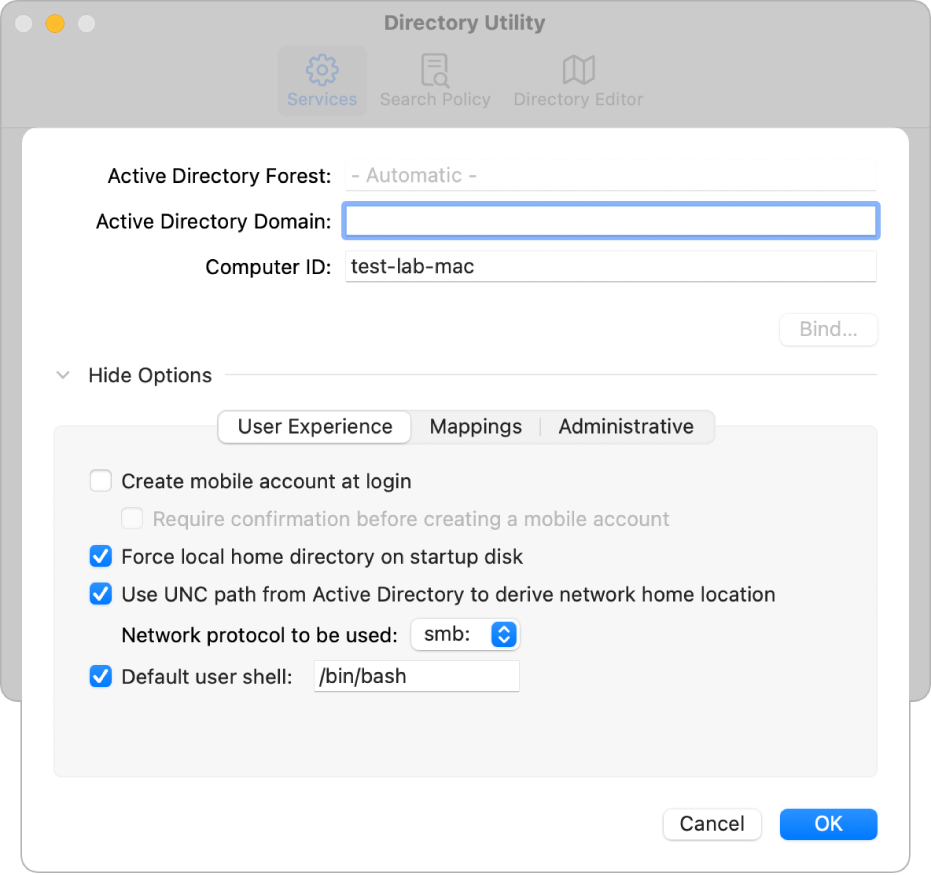931x875 pixels.
Task: Focus the Active Directory Domain field
Action: [x=610, y=221]
